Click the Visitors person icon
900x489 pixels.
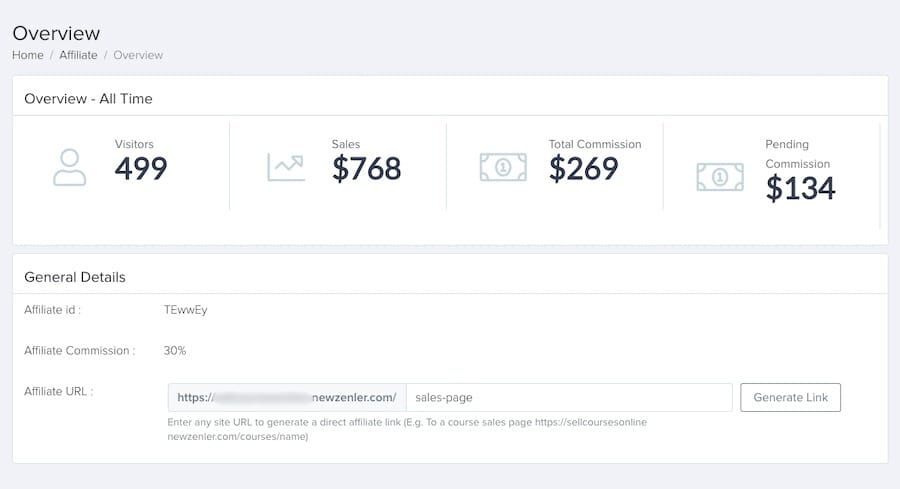click(69, 167)
